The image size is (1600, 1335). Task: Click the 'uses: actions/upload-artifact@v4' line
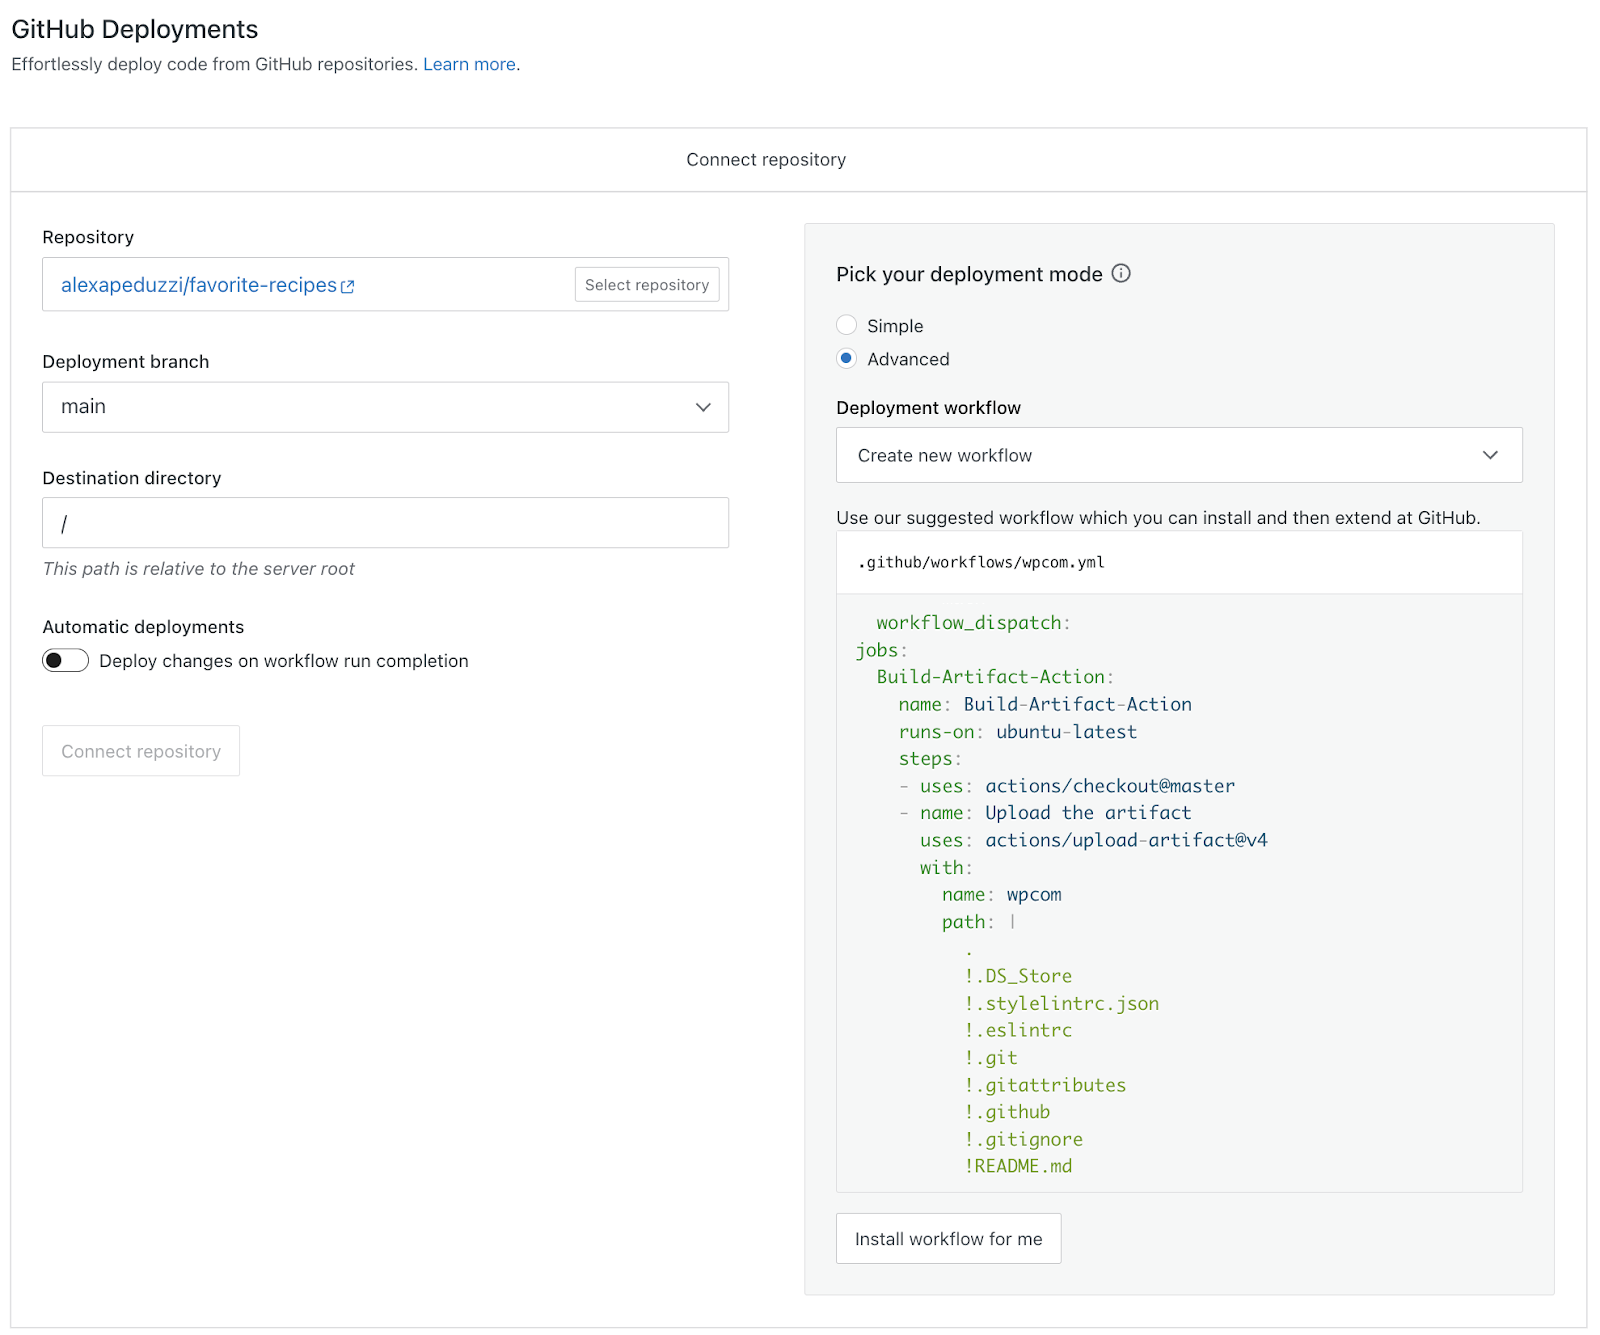coord(1094,840)
